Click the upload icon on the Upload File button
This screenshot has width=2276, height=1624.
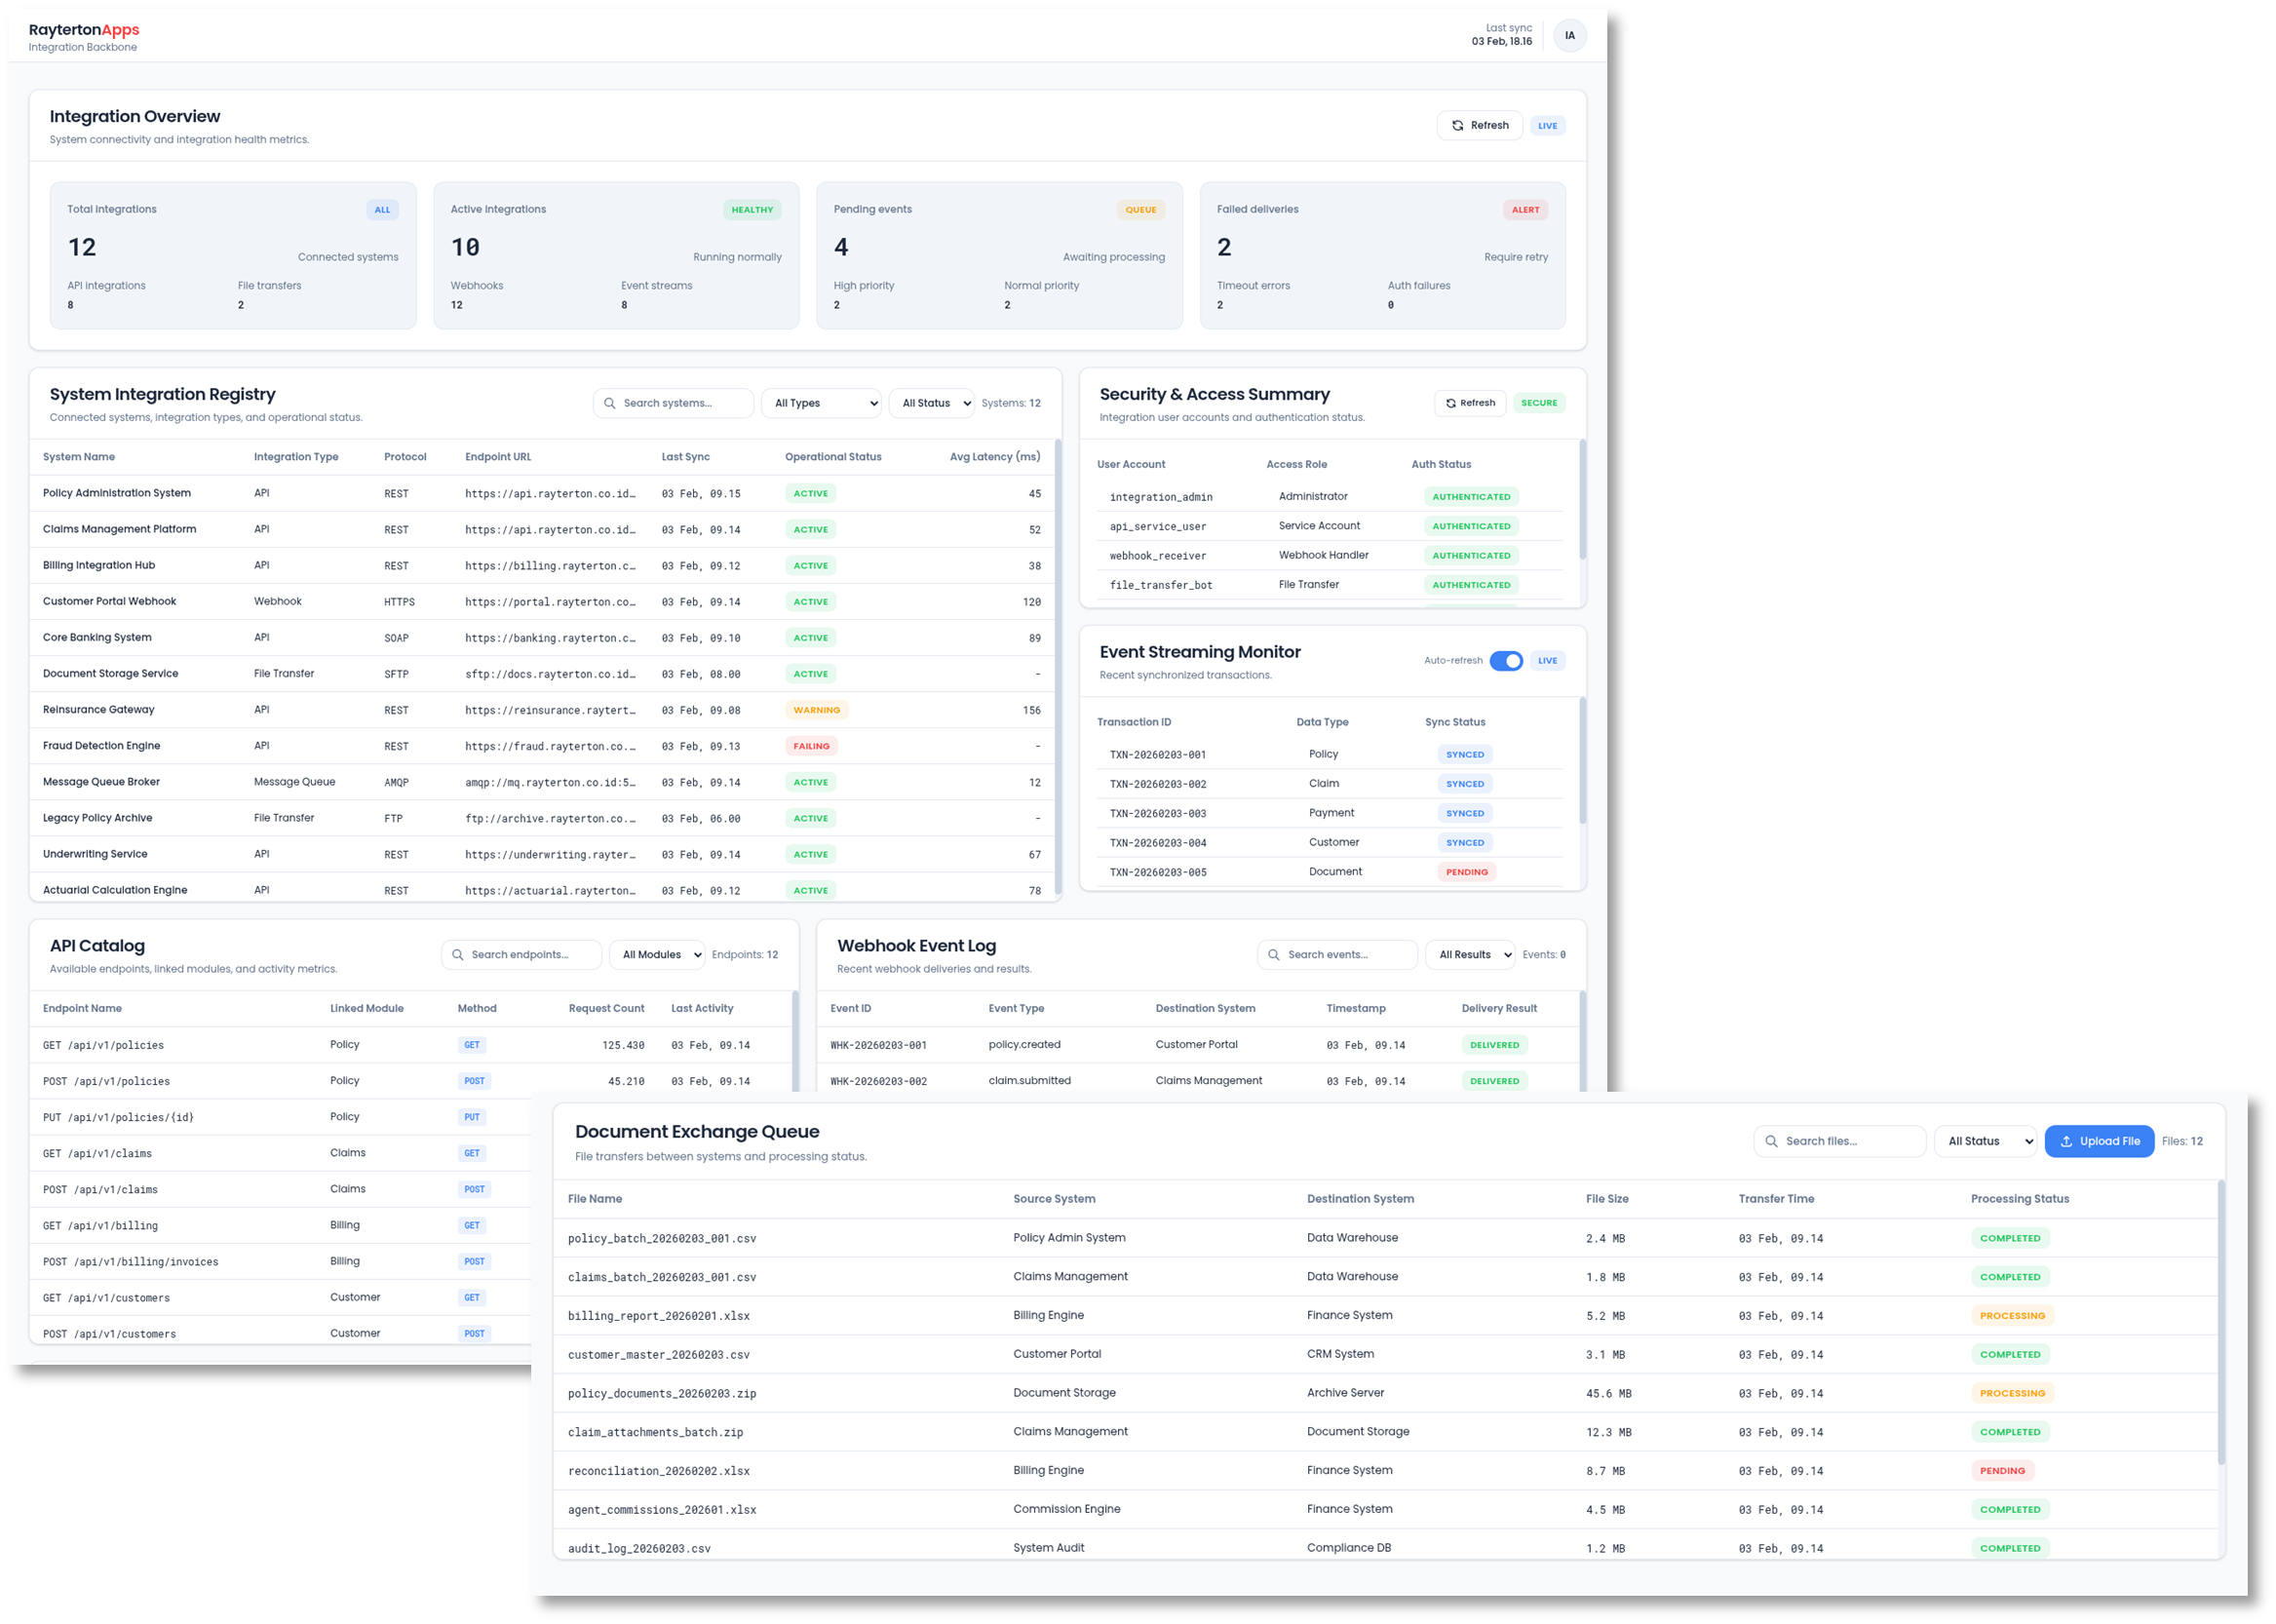[x=2066, y=1141]
